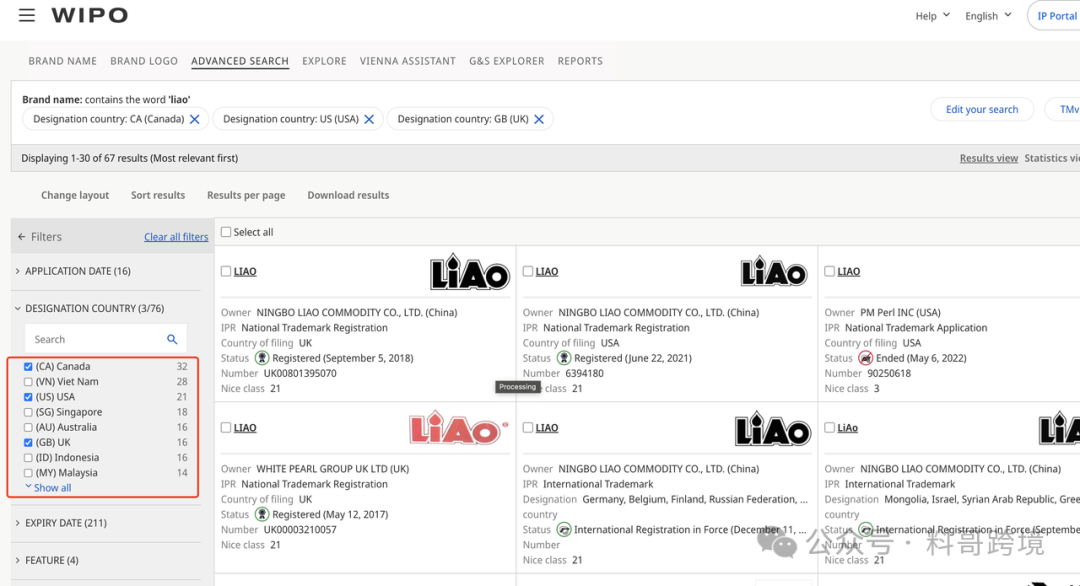Select the WHITE PEARL GROUP LIAO result checkbox
1080x586 pixels.
click(x=226, y=428)
